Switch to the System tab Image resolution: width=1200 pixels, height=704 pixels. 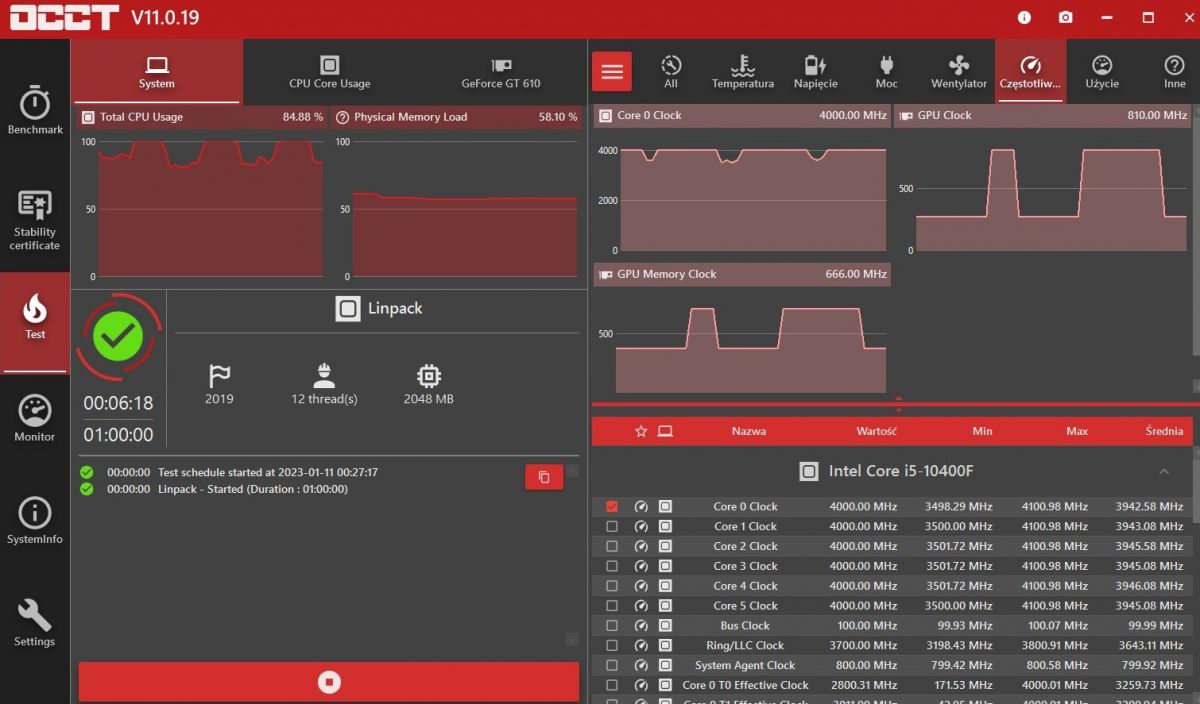point(157,72)
